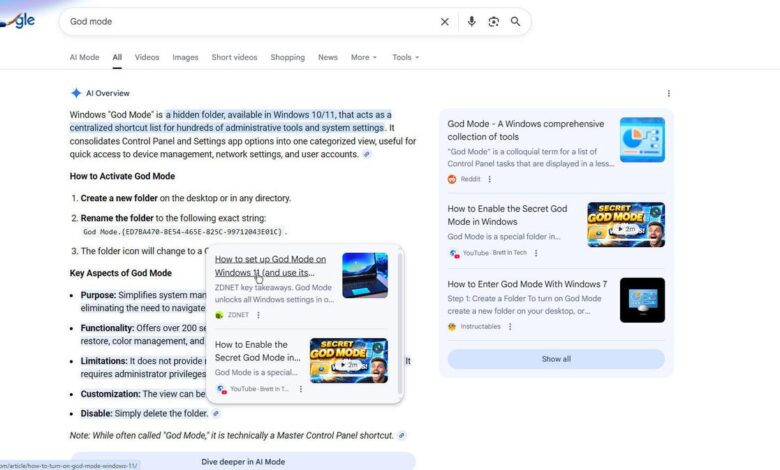Screen dimensions: 780x470
Task: Open source link icon after 'delete the folder.'
Action: point(216,413)
